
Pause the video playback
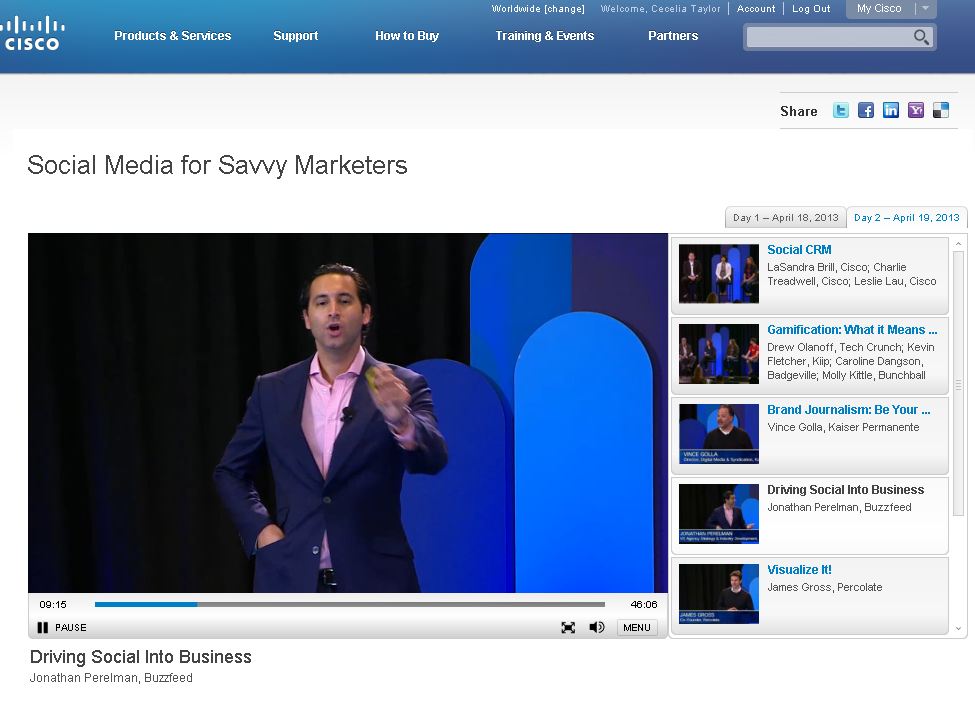pos(62,627)
